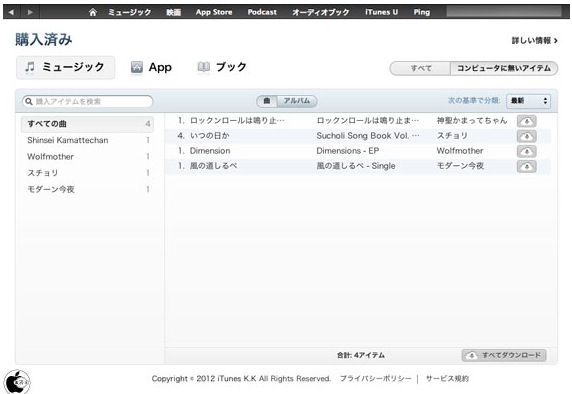Click artist 神聖かまってちゃん in the song list

click(472, 121)
